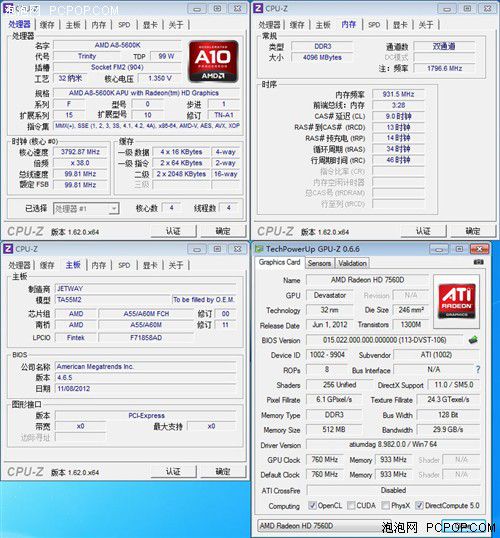Switch to 主板 tab in processor CPU-Z window

pyautogui.click(x=73, y=25)
